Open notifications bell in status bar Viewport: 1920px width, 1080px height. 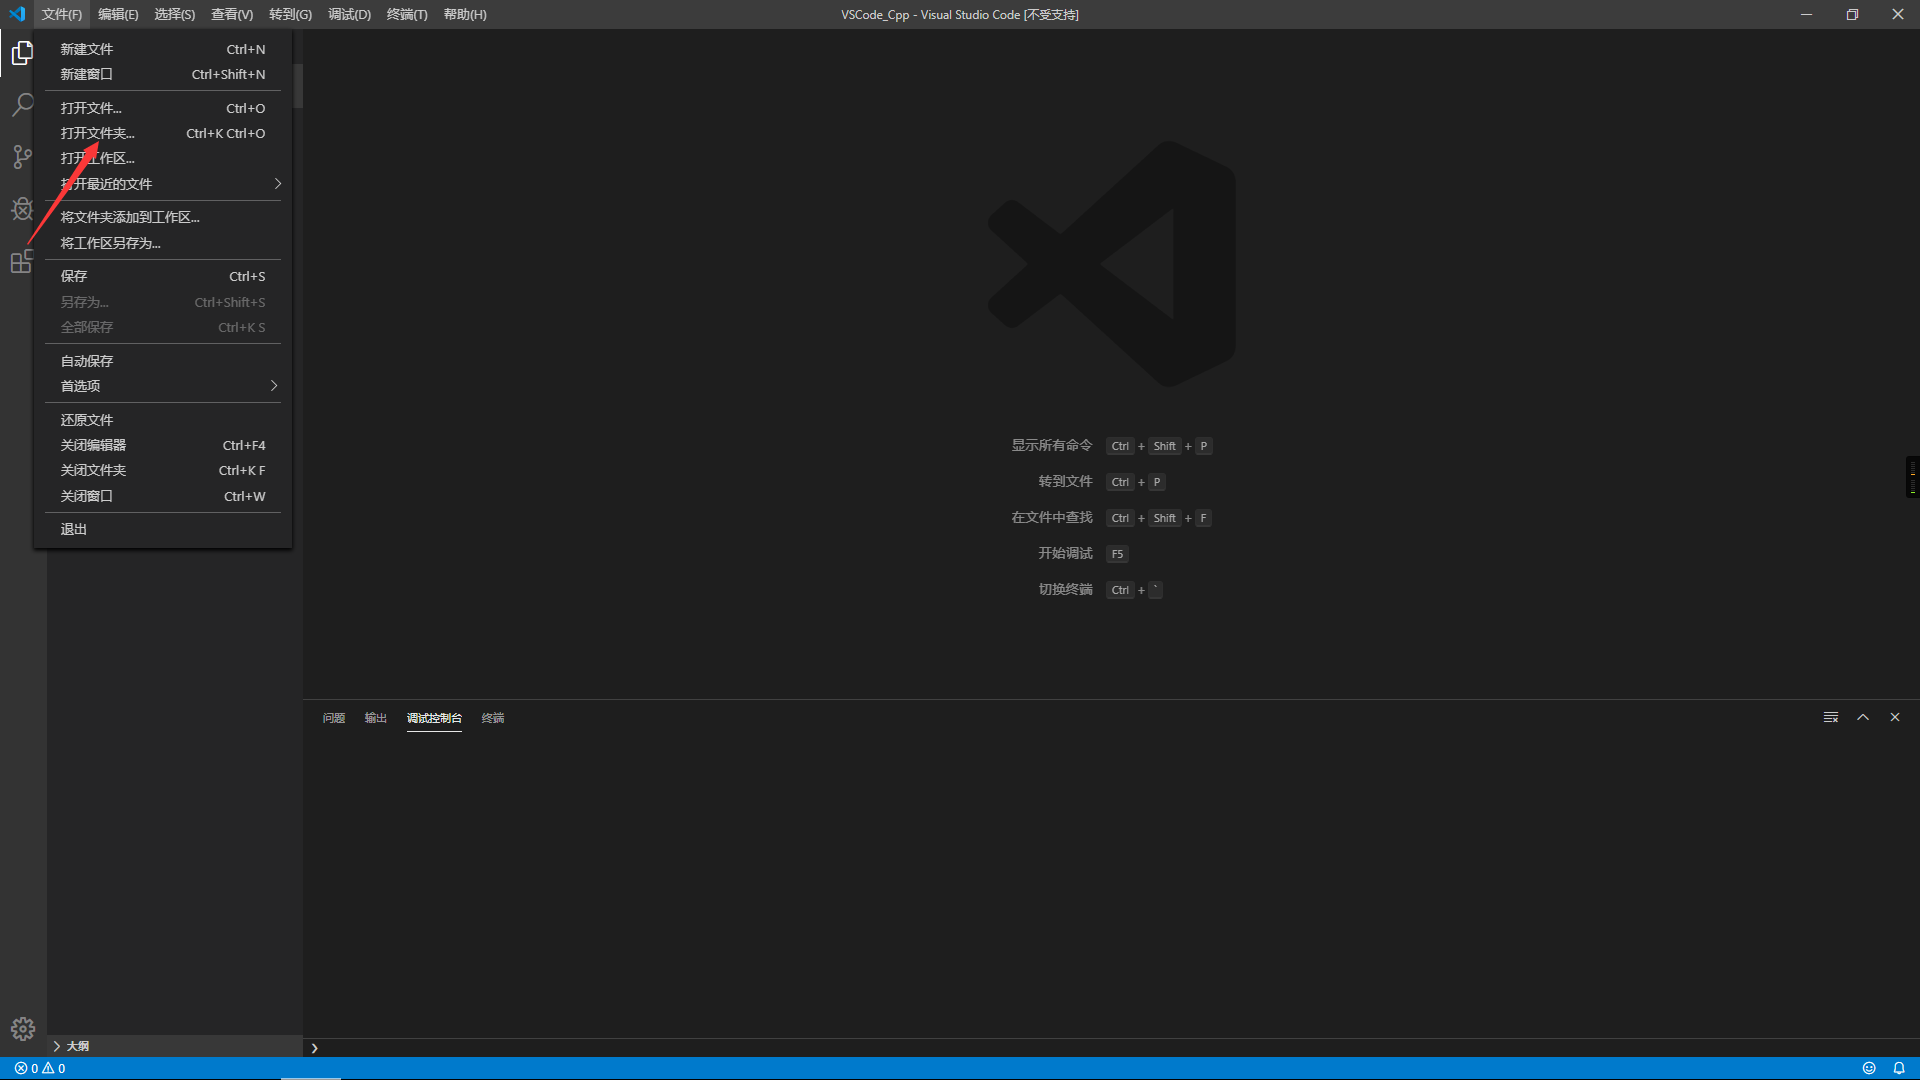click(1899, 1068)
